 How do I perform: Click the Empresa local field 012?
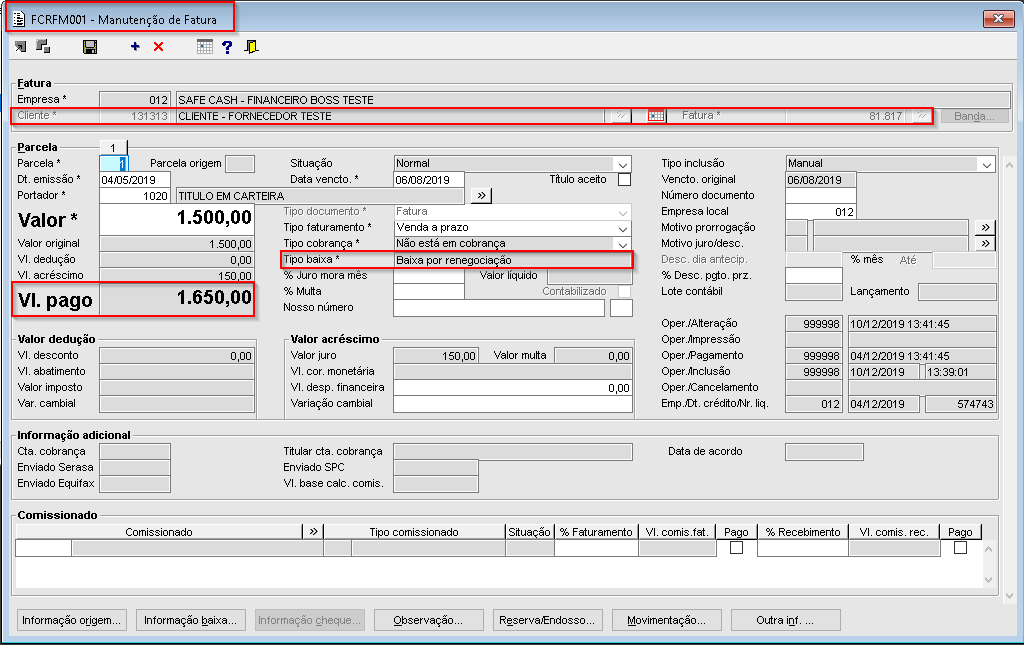(821, 212)
